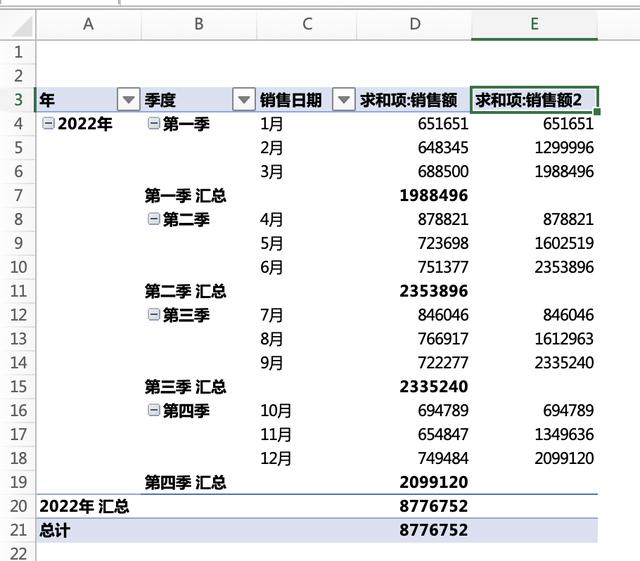Click the 第一季 汇总 subtotal value 1988496
This screenshot has width=640, height=561.
(432, 195)
